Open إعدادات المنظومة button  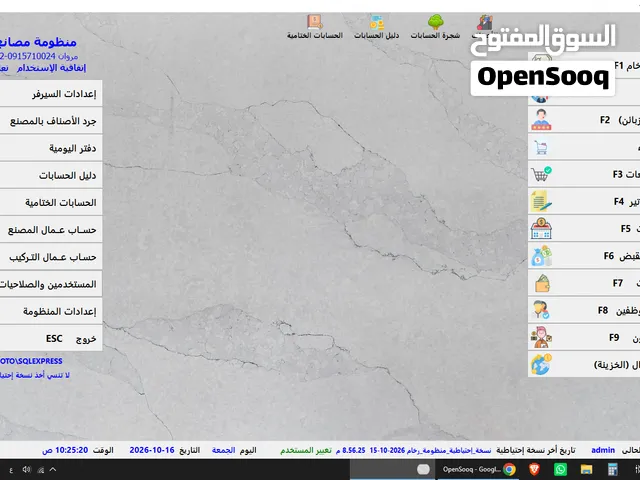[51, 311]
